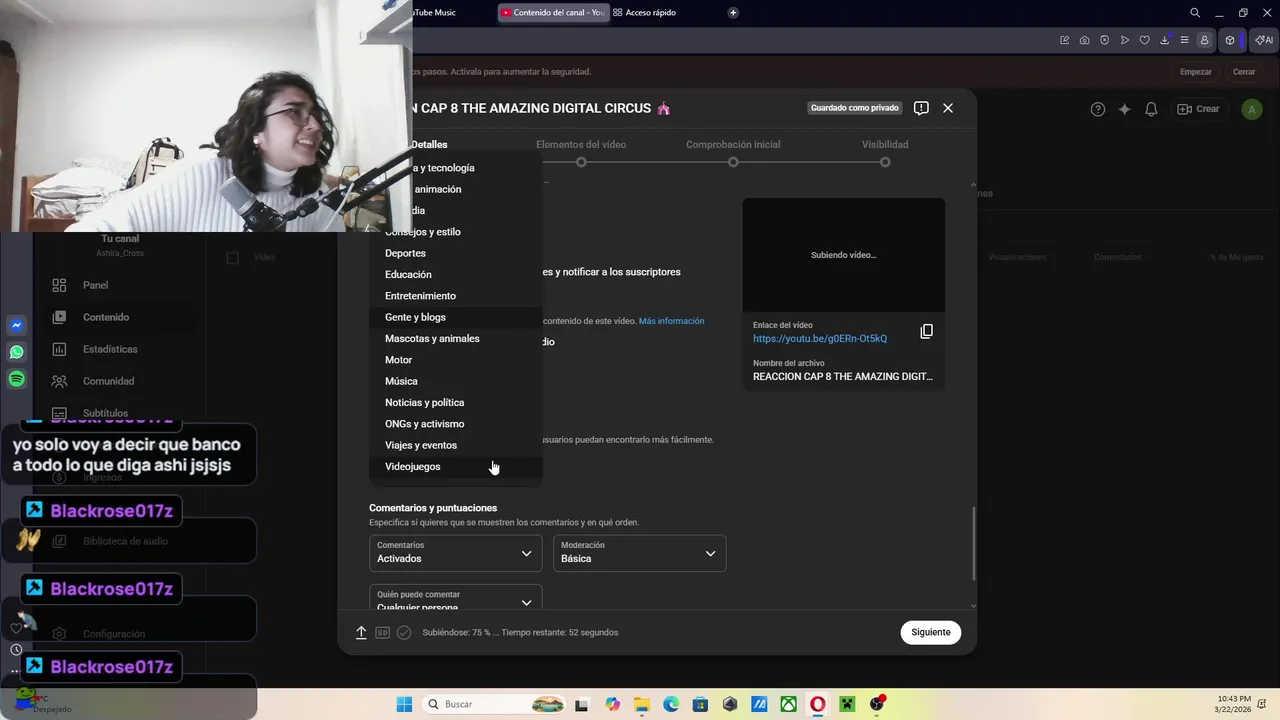Open Messenger in browser sidebar

pyautogui.click(x=16, y=325)
